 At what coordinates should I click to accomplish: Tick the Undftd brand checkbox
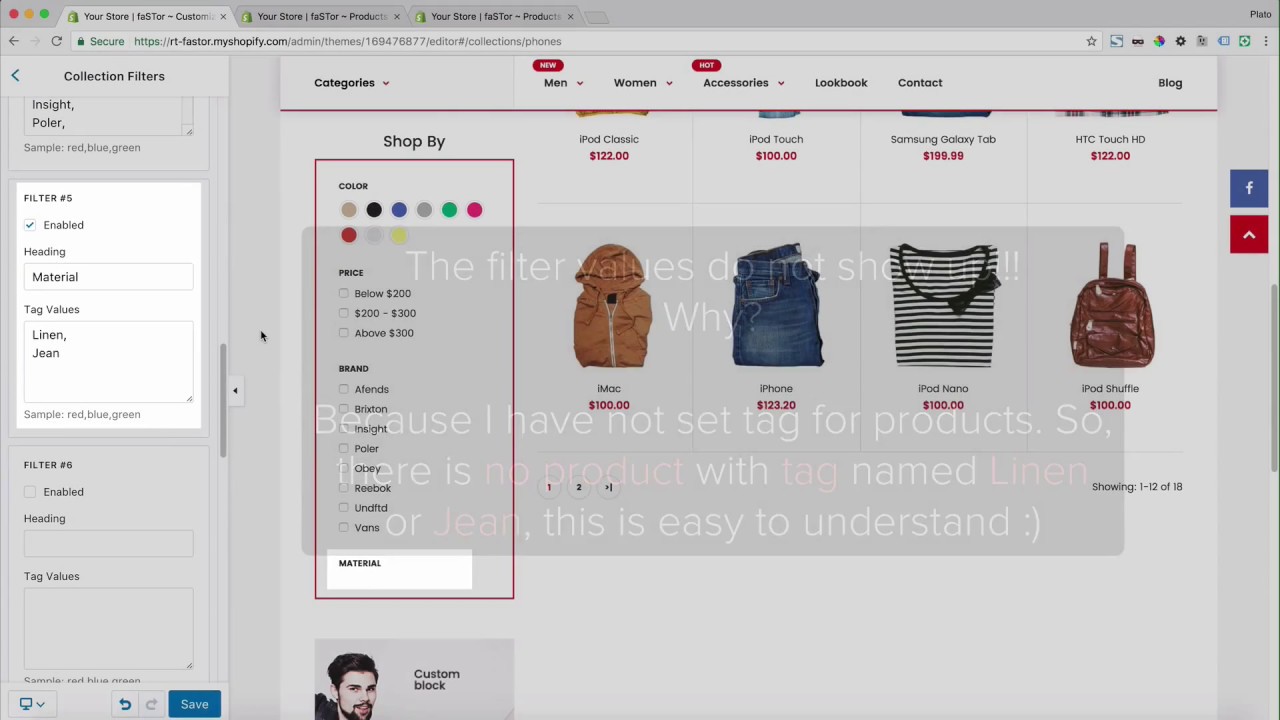344,508
